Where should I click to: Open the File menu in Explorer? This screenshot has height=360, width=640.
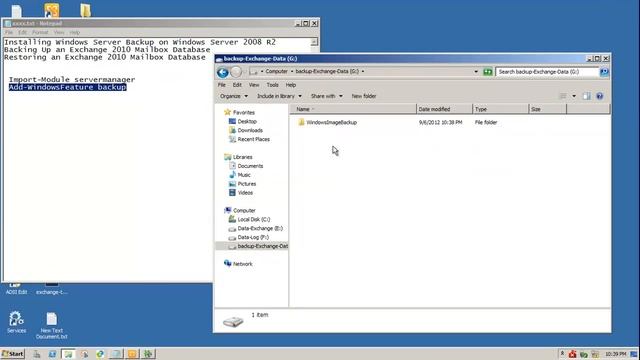tap(222, 85)
